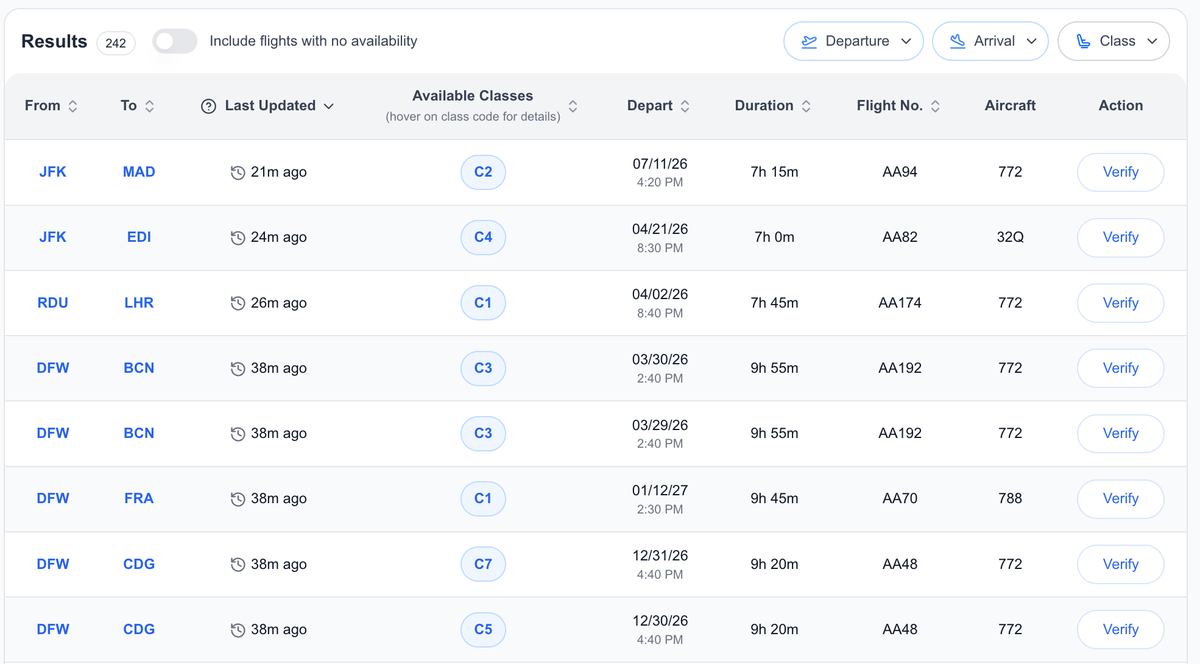Sort the table by Duration column
Viewport: 1200px width, 664px height.
(773, 105)
